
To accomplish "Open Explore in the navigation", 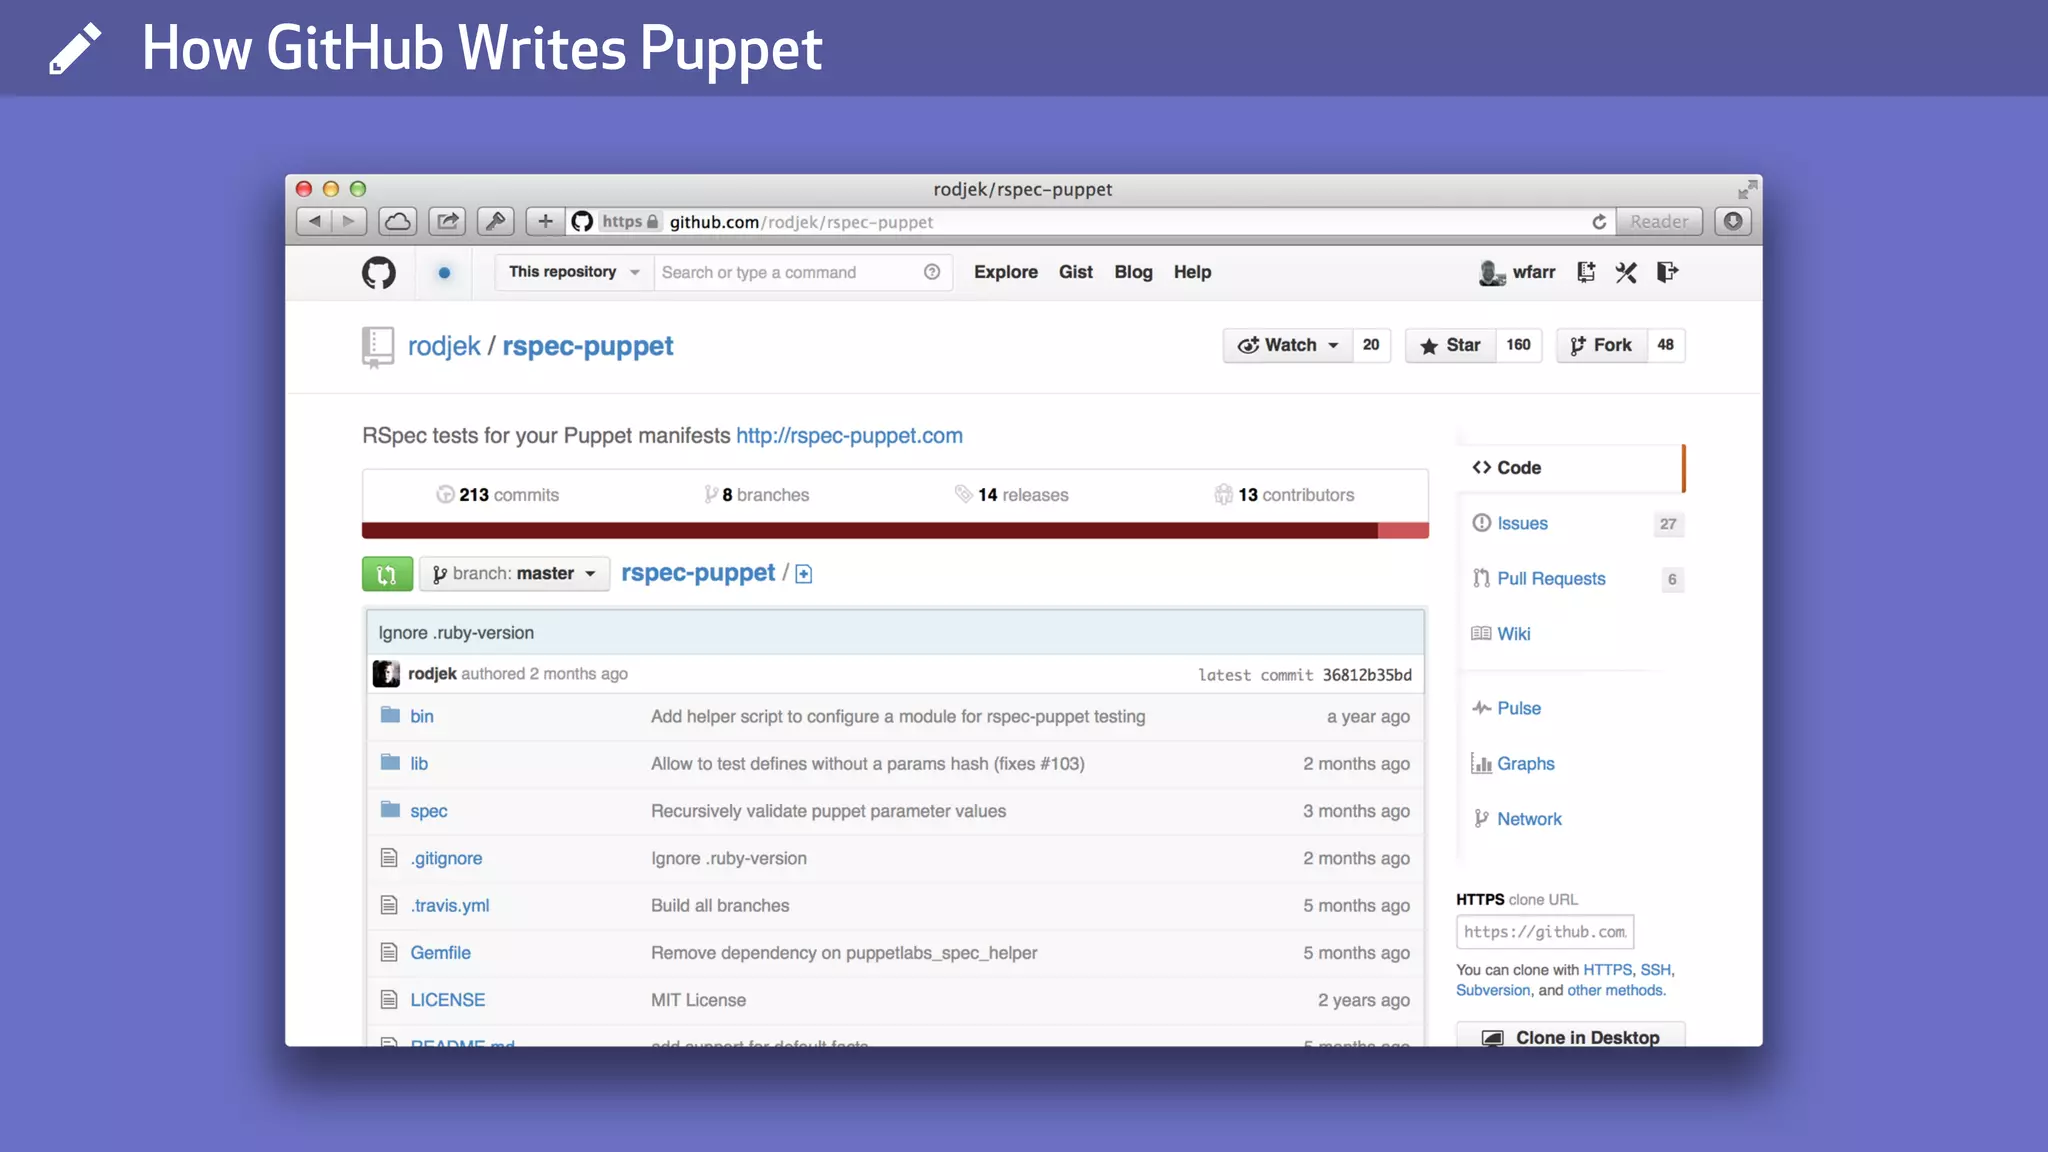I will 1005,272.
